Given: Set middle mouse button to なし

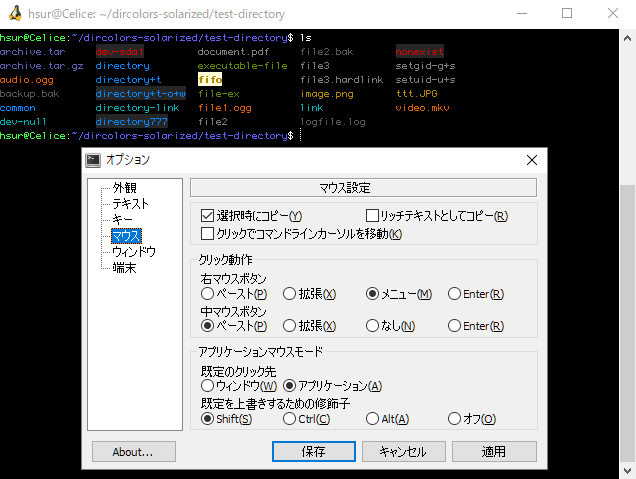Looking at the screenshot, I should coord(373,326).
